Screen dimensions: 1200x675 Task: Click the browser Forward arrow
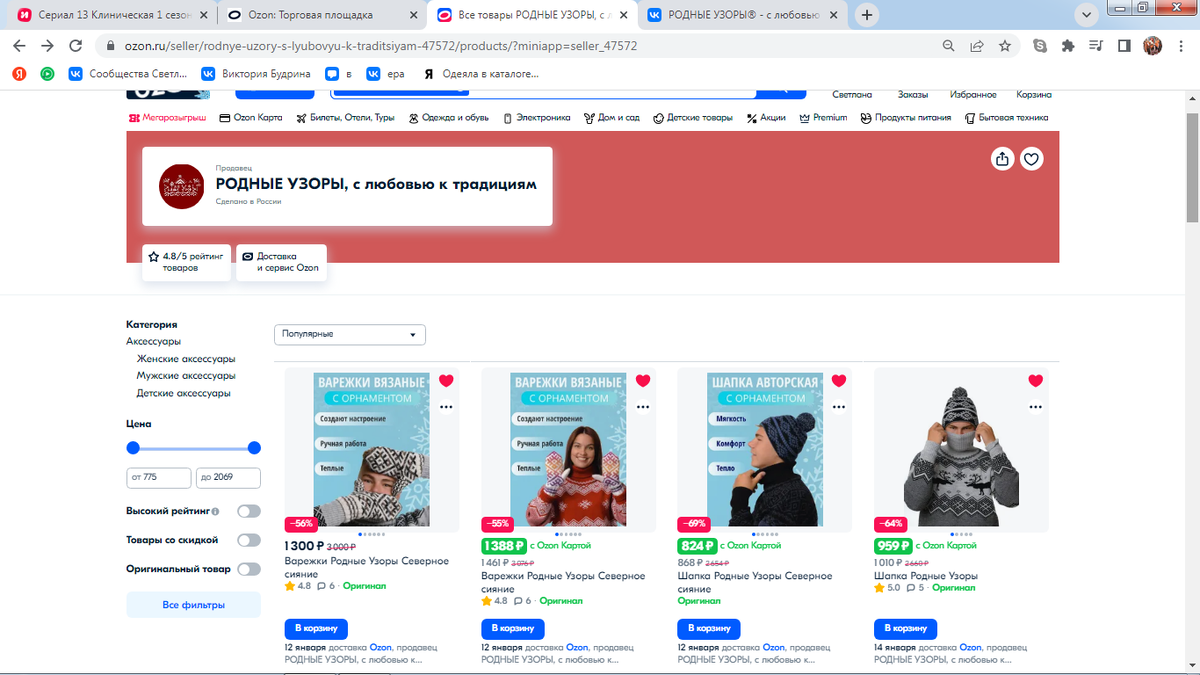[47, 46]
